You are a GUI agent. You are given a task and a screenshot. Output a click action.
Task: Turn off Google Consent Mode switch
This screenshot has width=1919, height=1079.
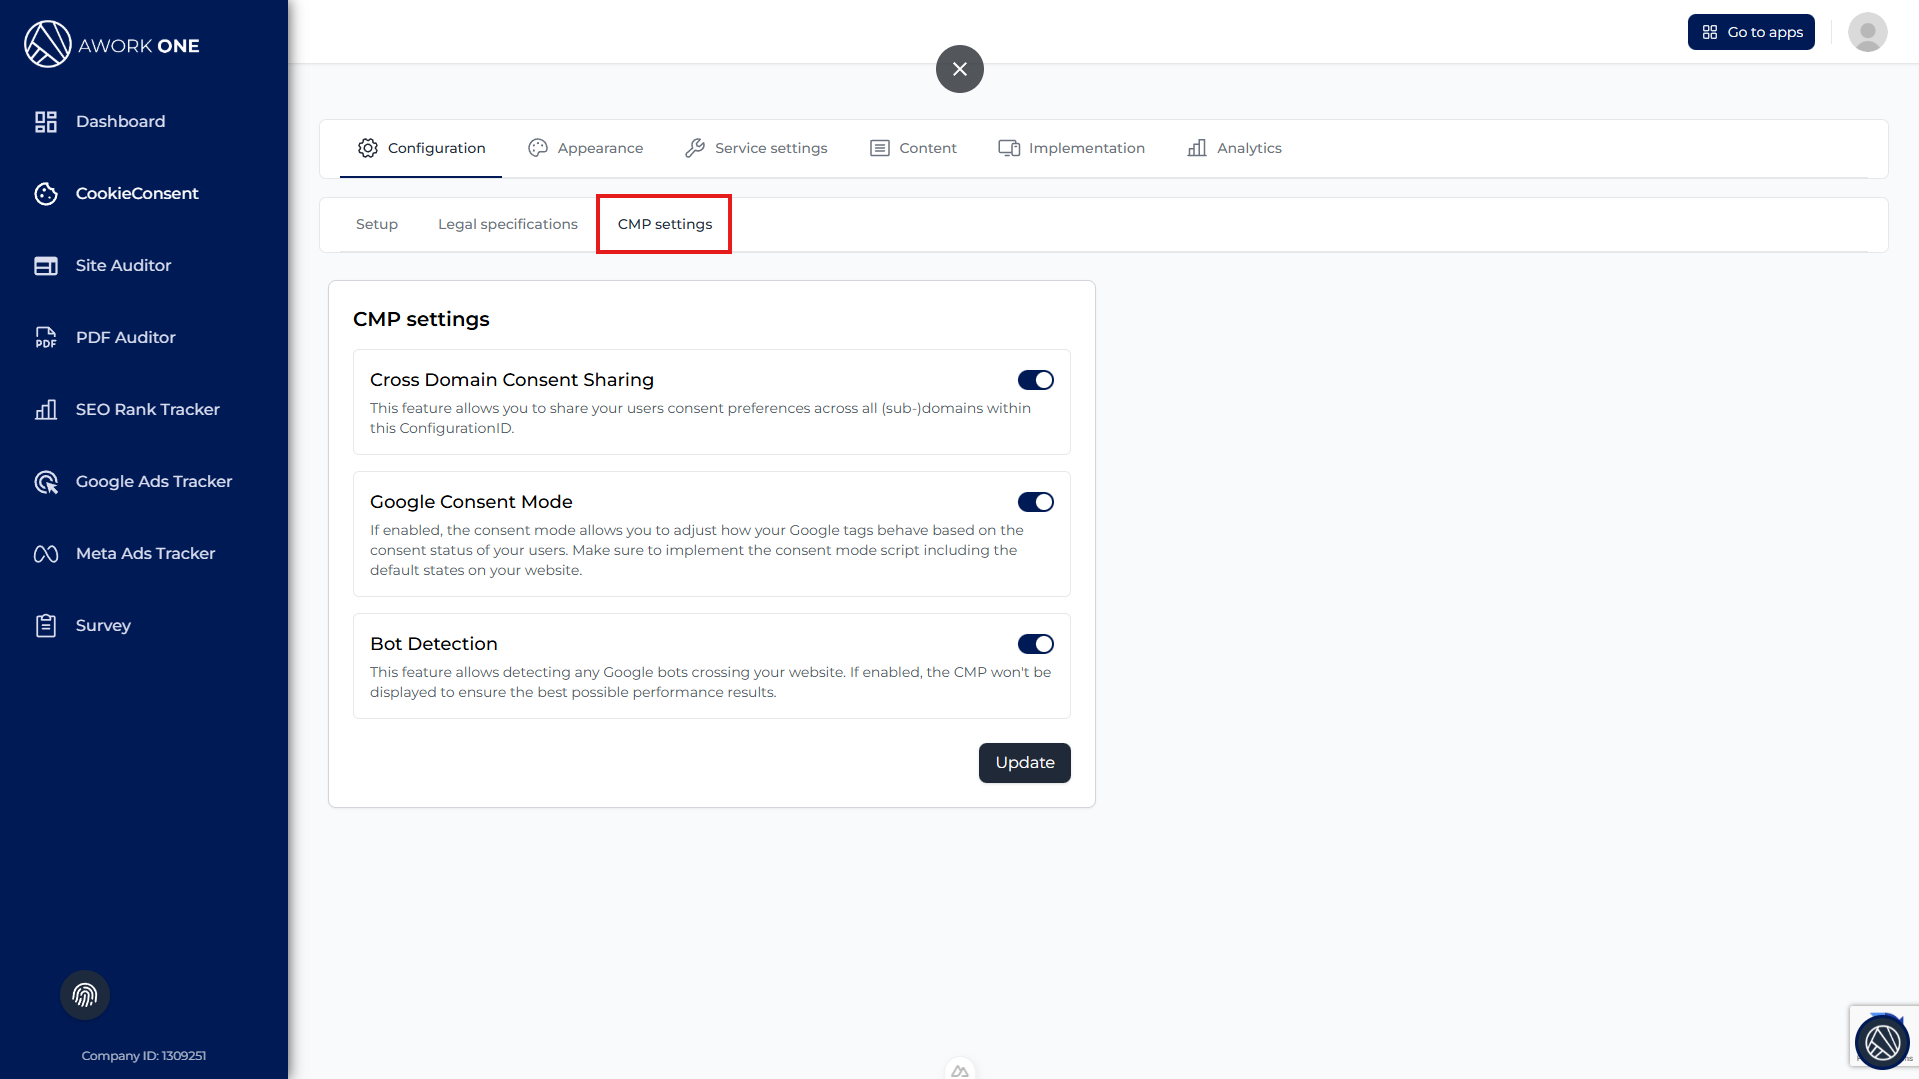(x=1035, y=502)
